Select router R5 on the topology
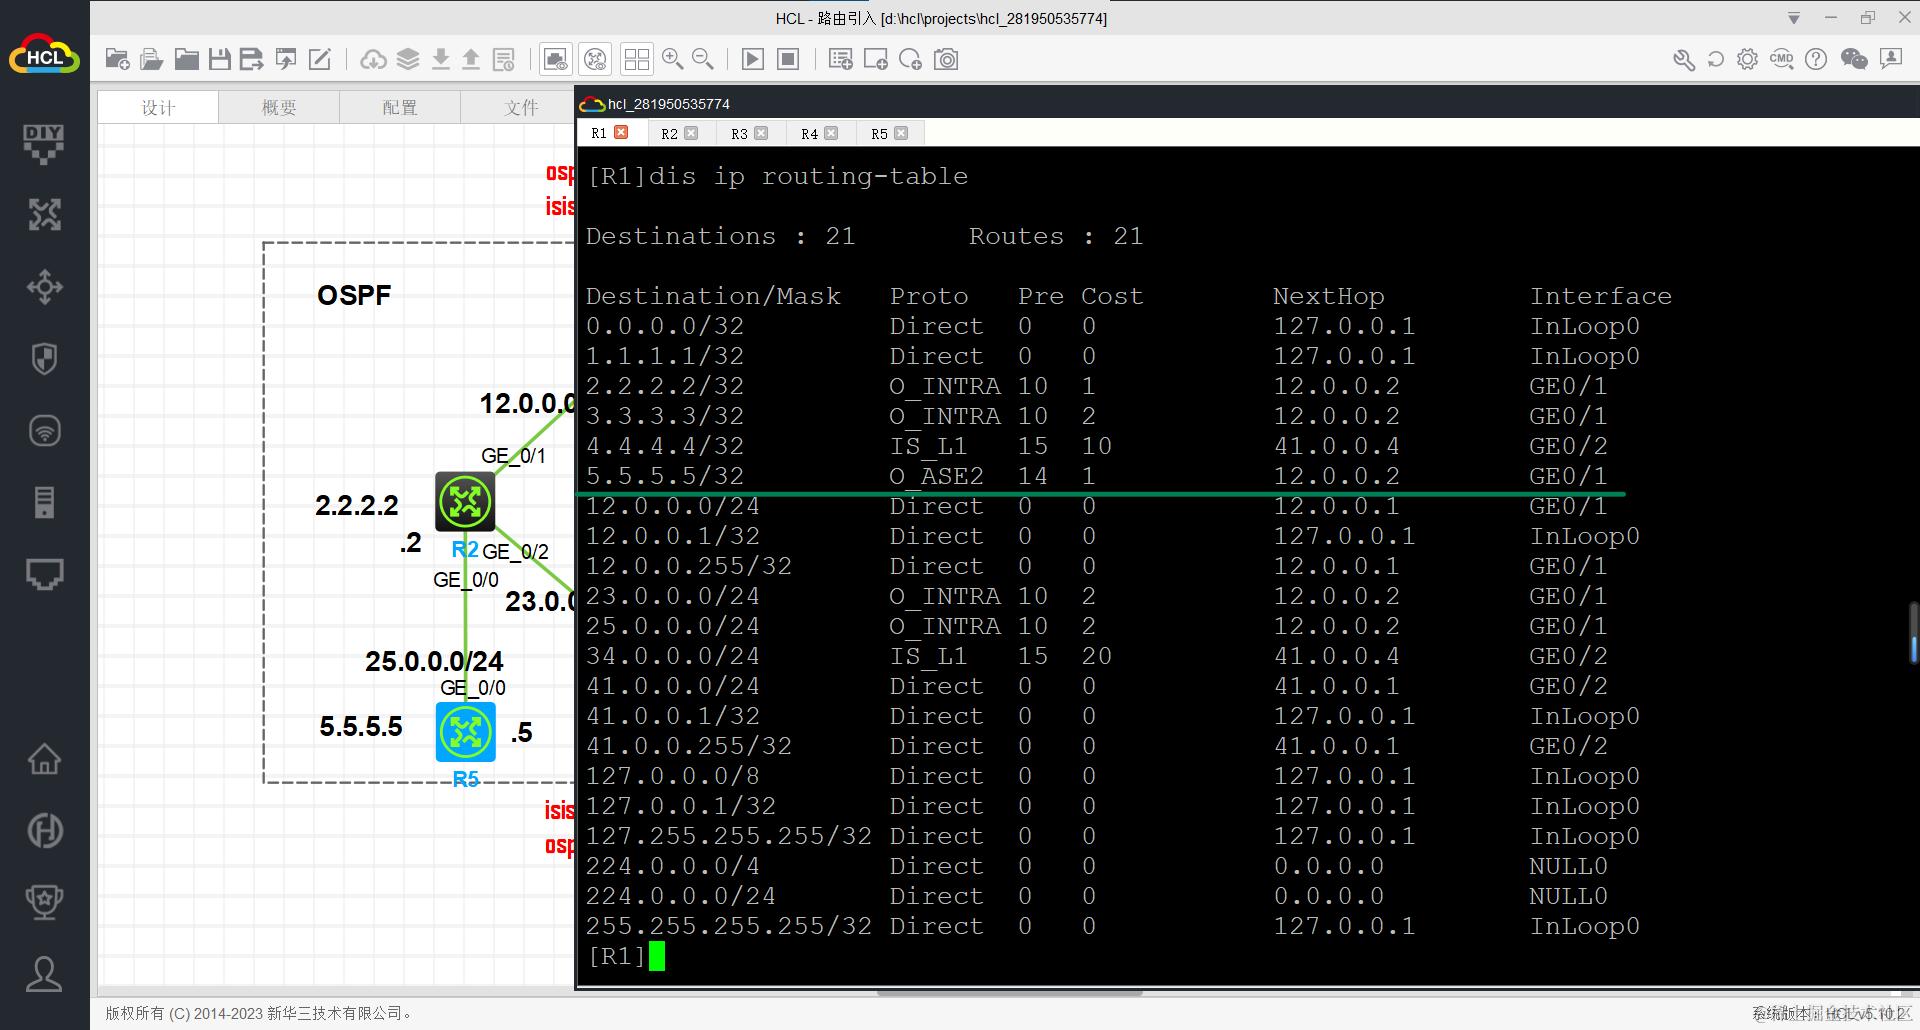 point(465,732)
